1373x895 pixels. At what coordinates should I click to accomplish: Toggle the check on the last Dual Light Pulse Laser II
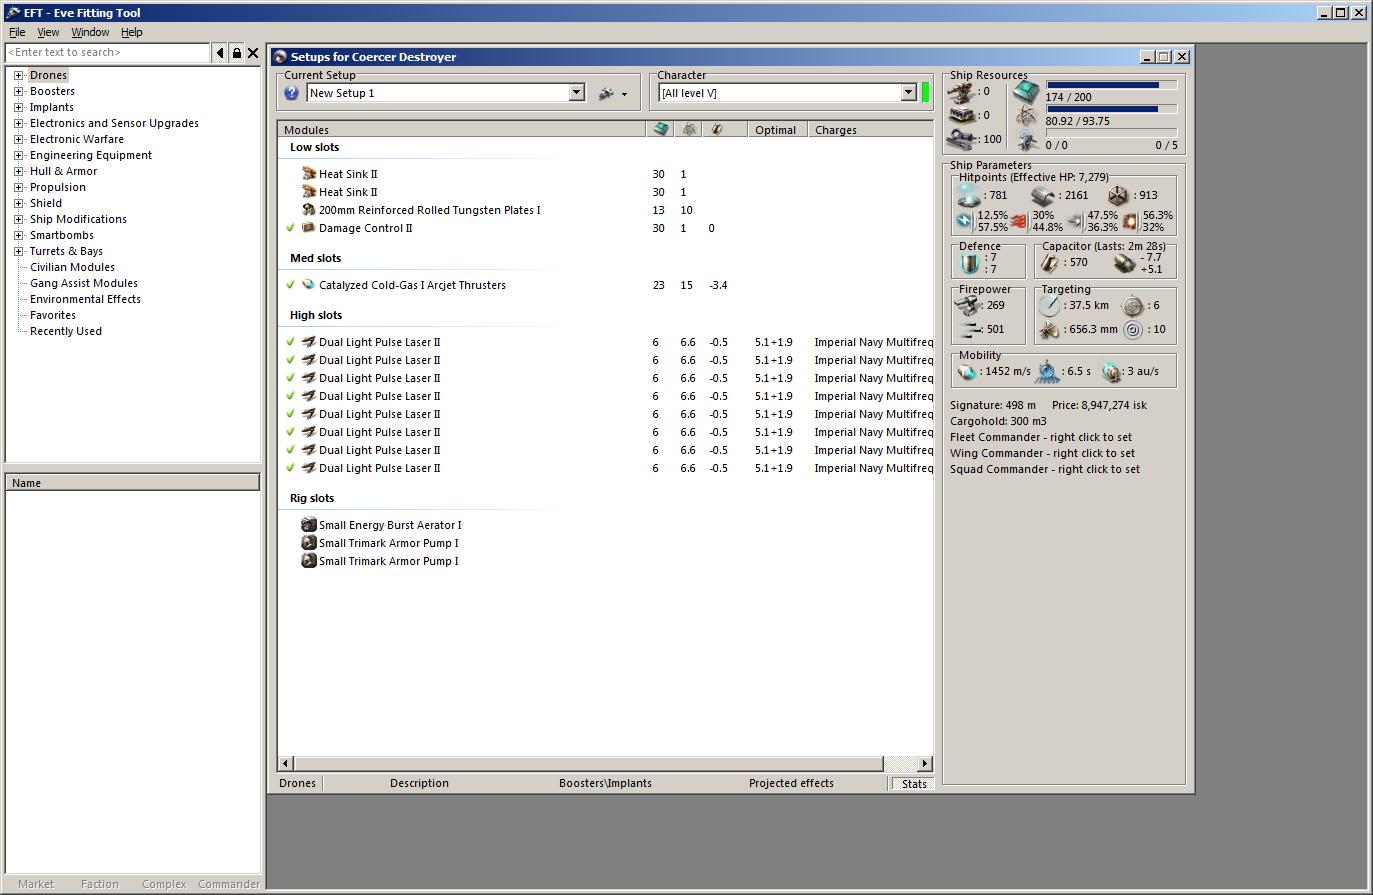[x=291, y=468]
